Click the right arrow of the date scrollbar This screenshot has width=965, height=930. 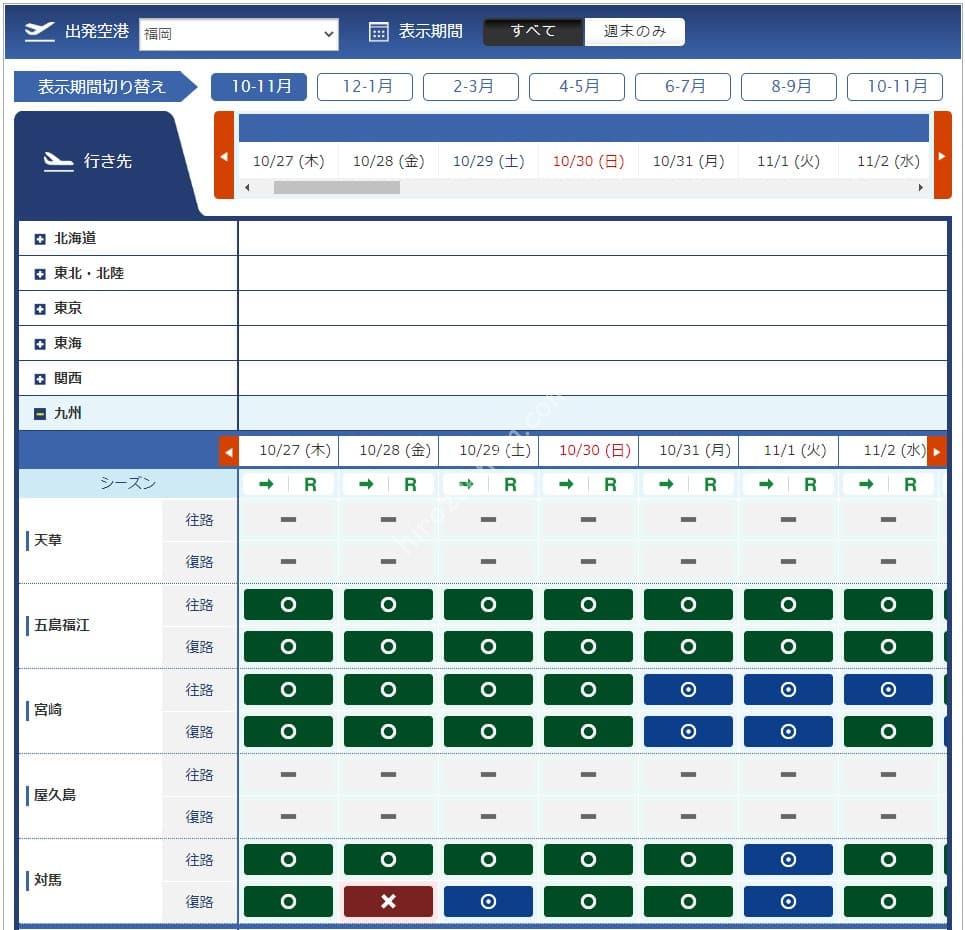pos(921,187)
